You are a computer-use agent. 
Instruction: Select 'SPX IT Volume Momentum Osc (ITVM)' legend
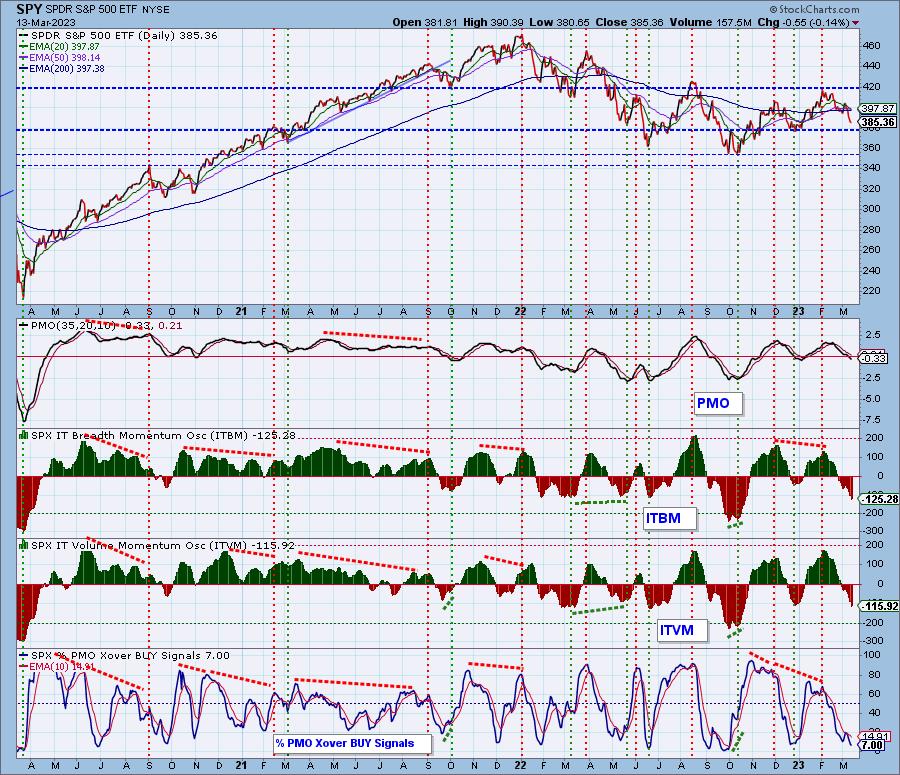[163, 545]
